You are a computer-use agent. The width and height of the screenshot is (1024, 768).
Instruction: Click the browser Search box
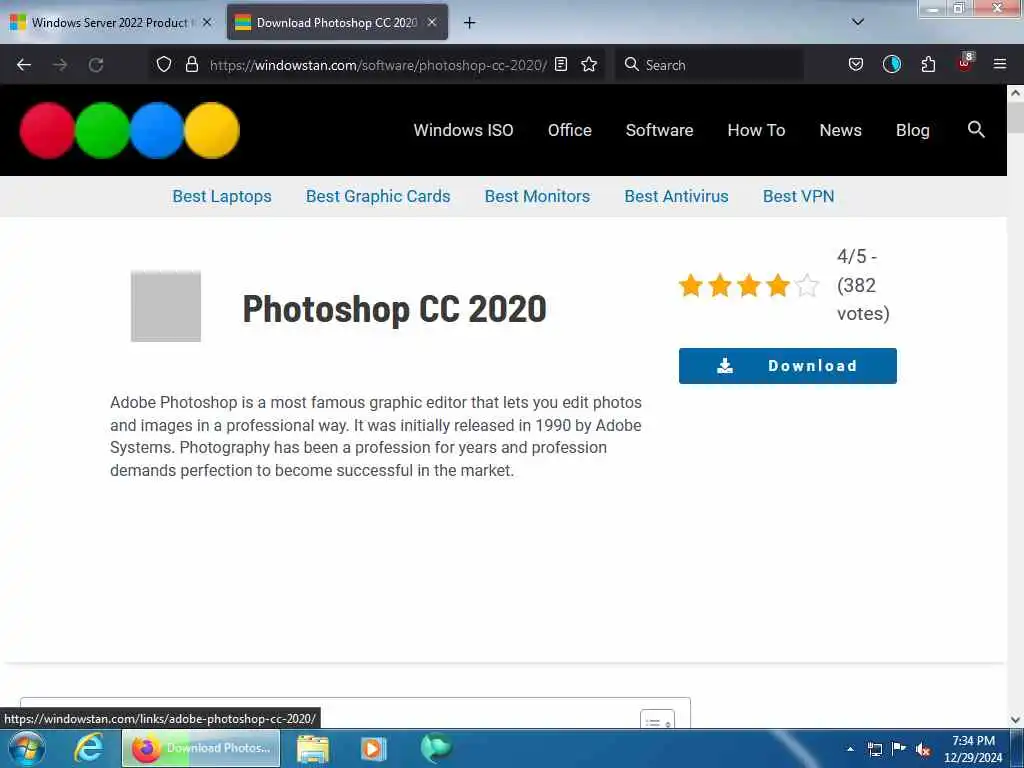pyautogui.click(x=709, y=65)
